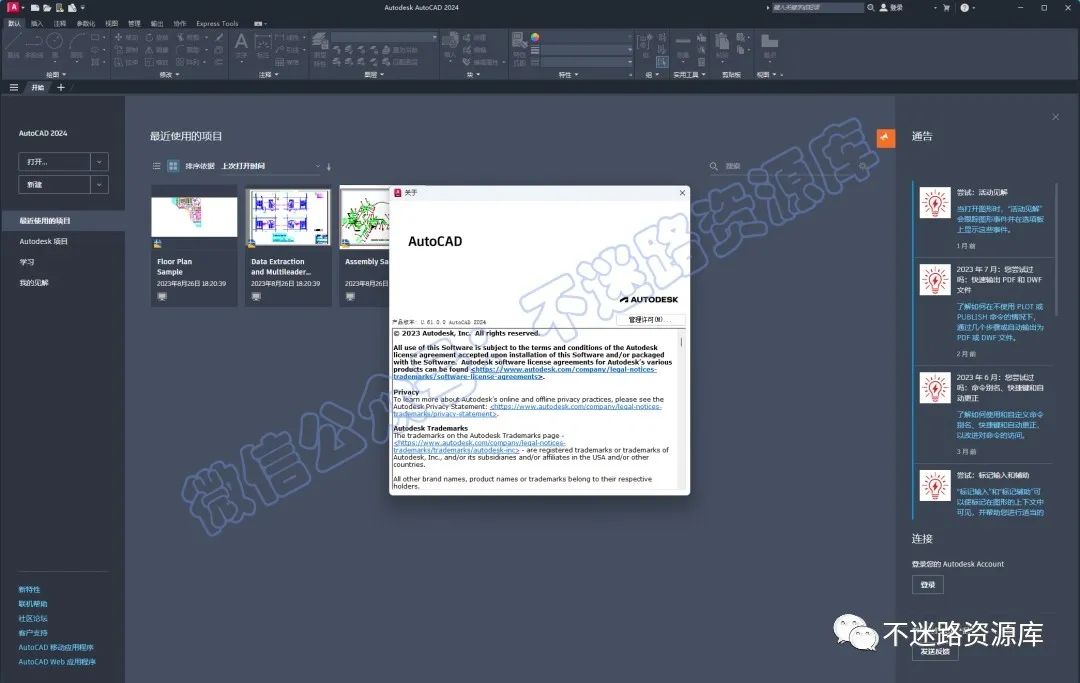
Task: Expand the quick access toolbar customize arrow
Action: pyautogui.click(x=83, y=8)
